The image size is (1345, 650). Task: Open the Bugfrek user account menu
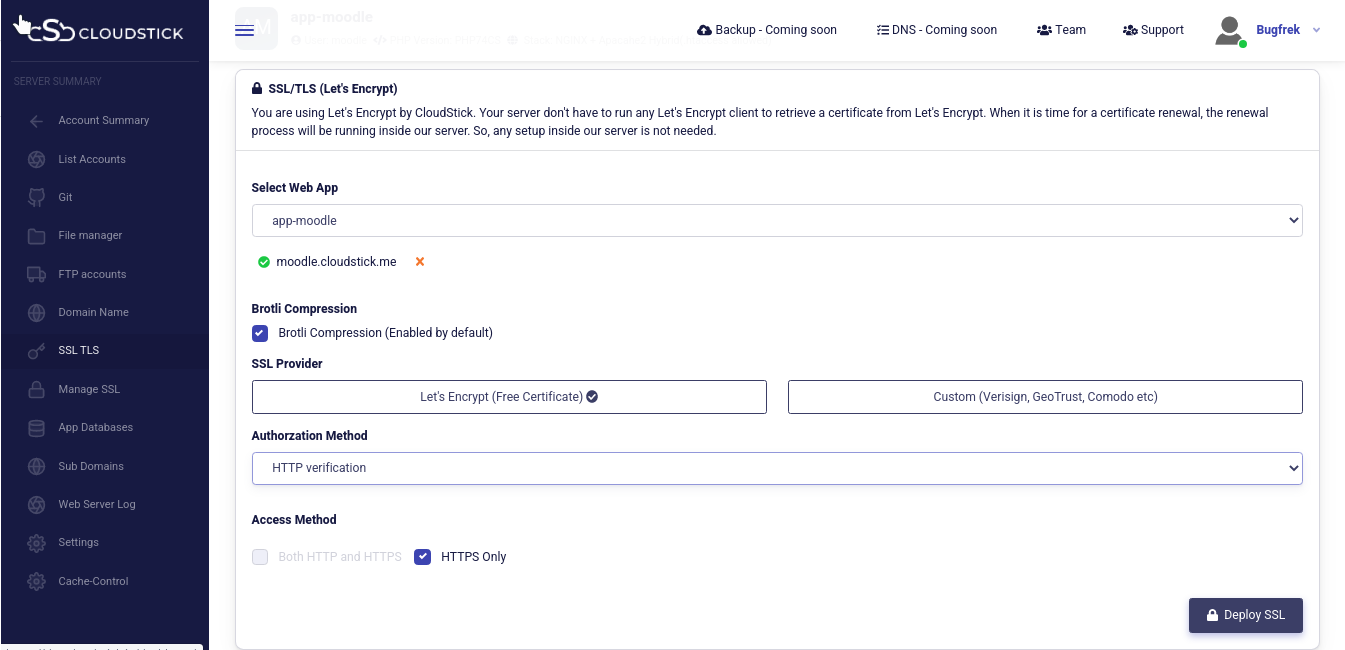1277,30
